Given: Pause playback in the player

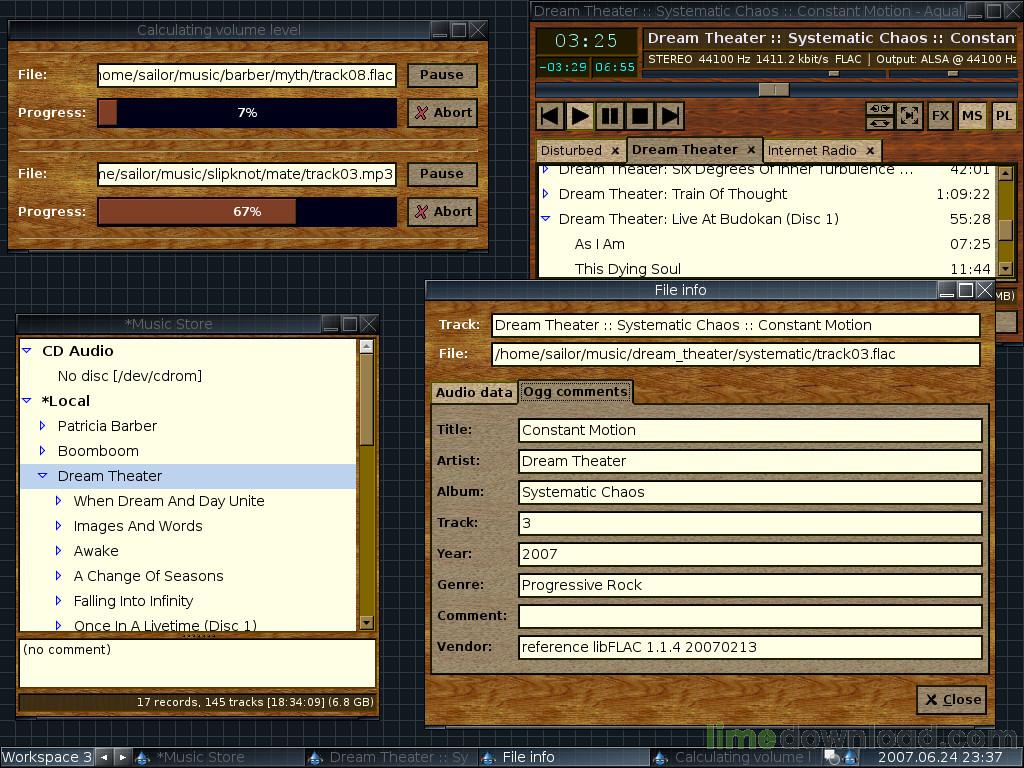Looking at the screenshot, I should (x=610, y=116).
